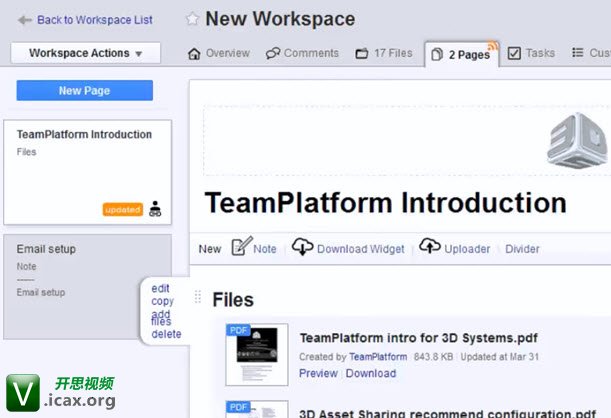The height and width of the screenshot is (418, 611).
Task: Click the Overview house icon
Action: coord(194,53)
